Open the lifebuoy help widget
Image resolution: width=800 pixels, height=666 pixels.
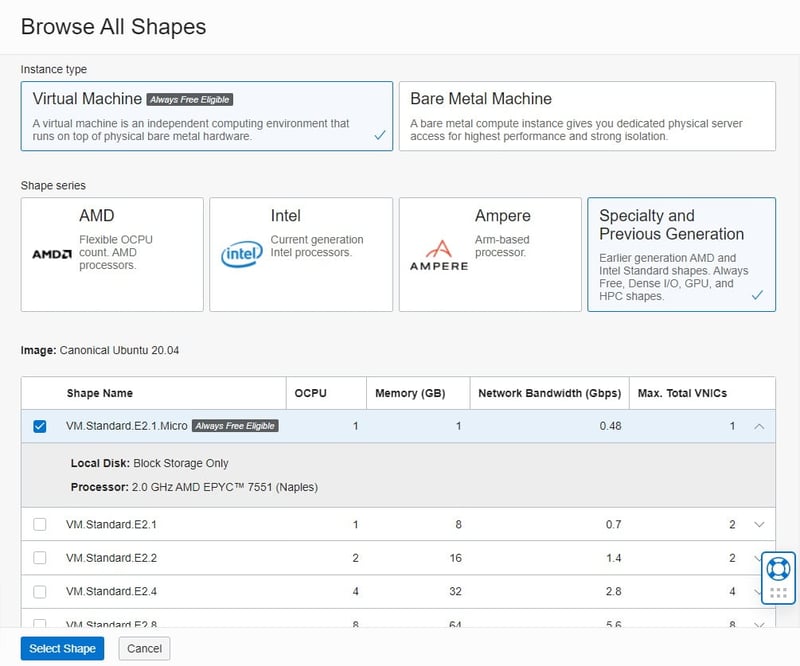(x=778, y=569)
